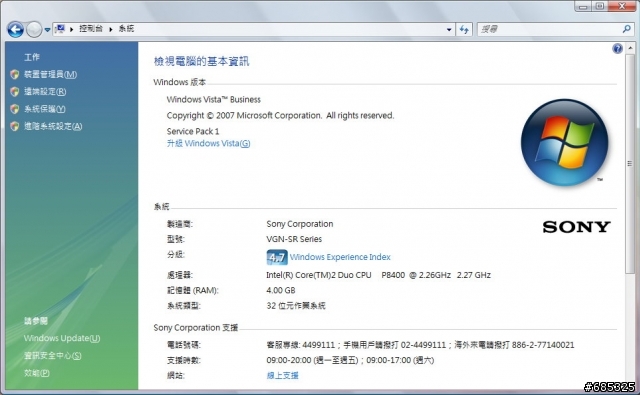Click shield icon beside 進階系統設定

click(15, 126)
